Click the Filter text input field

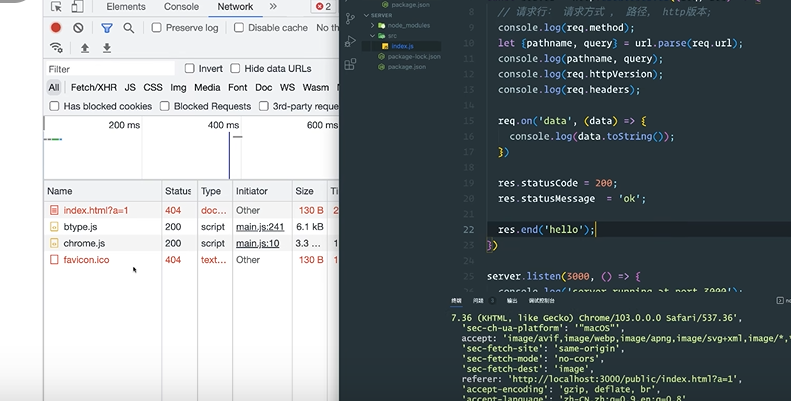pyautogui.click(x=110, y=69)
